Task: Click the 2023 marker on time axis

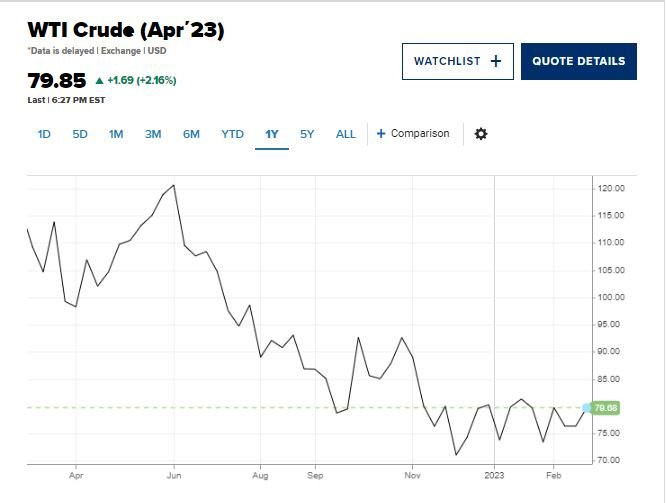Action: tap(494, 475)
